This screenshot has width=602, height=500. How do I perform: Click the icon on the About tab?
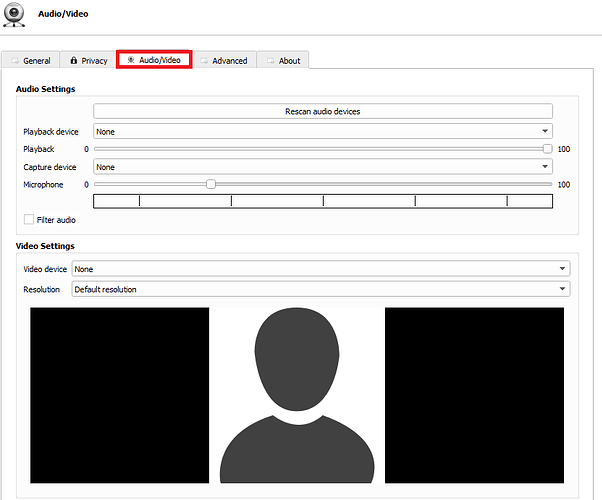(x=271, y=61)
